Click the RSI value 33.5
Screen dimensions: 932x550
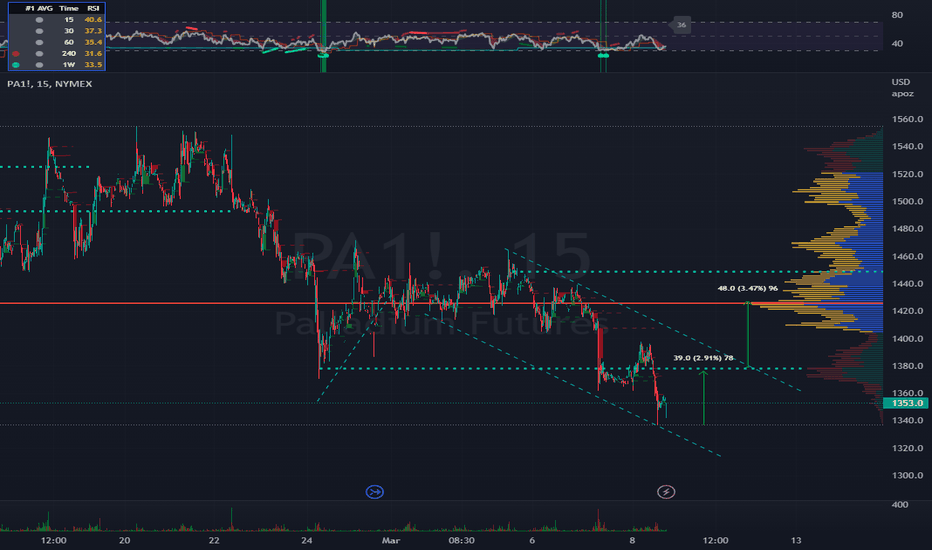(x=93, y=65)
